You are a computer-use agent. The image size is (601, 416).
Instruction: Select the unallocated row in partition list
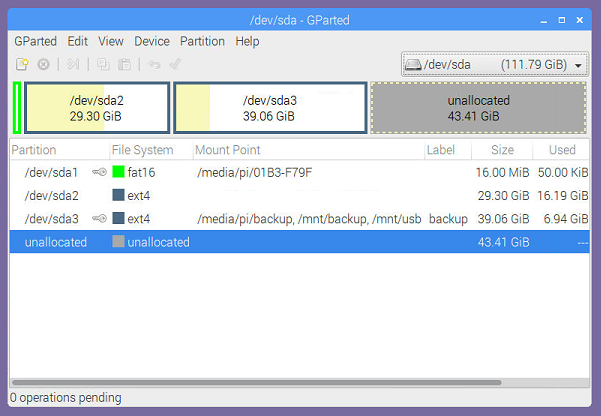(299, 242)
